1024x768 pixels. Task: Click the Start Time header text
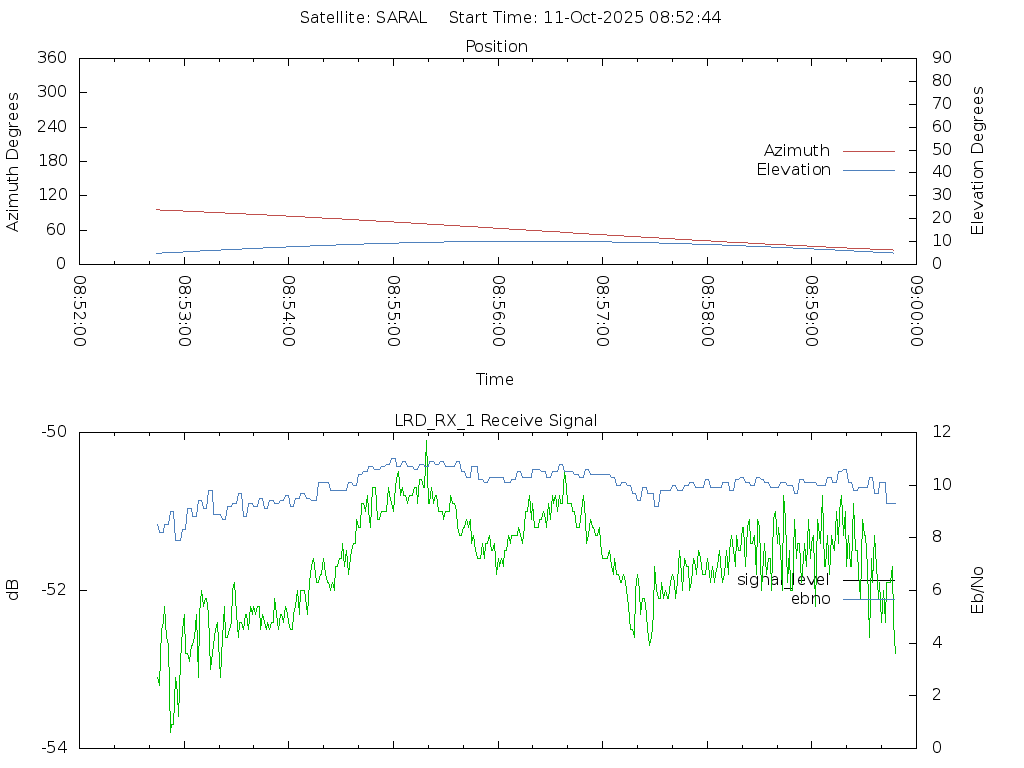pos(585,17)
